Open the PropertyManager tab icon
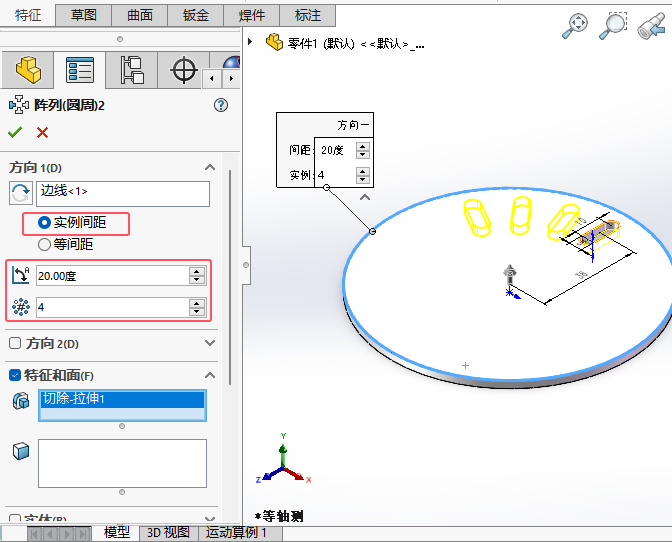Viewport: 672px width, 542px height. coord(80,70)
